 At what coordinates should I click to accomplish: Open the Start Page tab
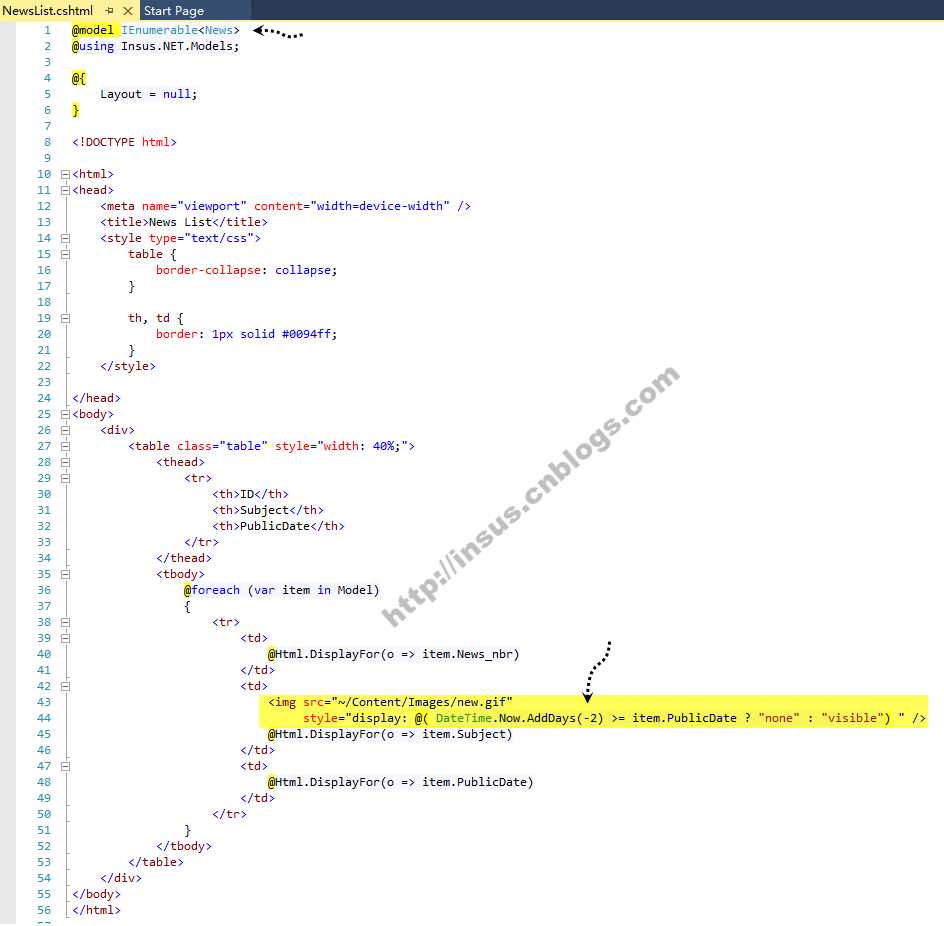[x=174, y=11]
